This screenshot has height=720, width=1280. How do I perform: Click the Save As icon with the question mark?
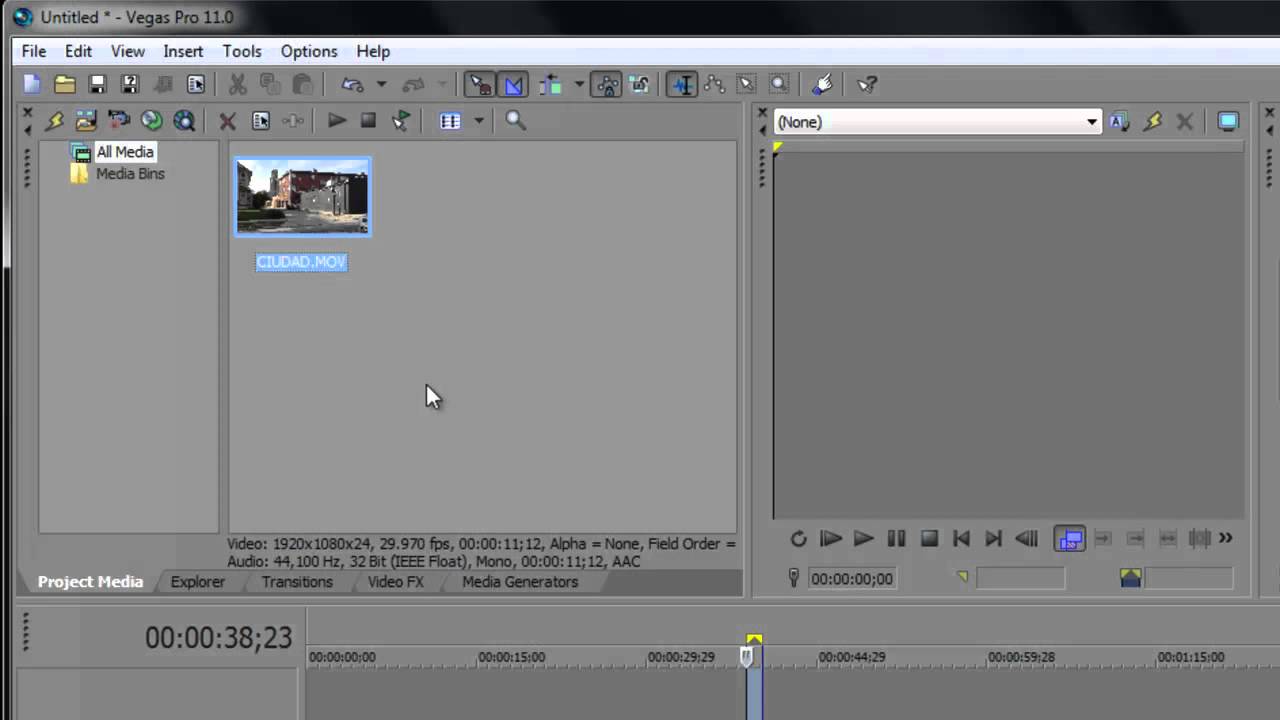click(130, 85)
